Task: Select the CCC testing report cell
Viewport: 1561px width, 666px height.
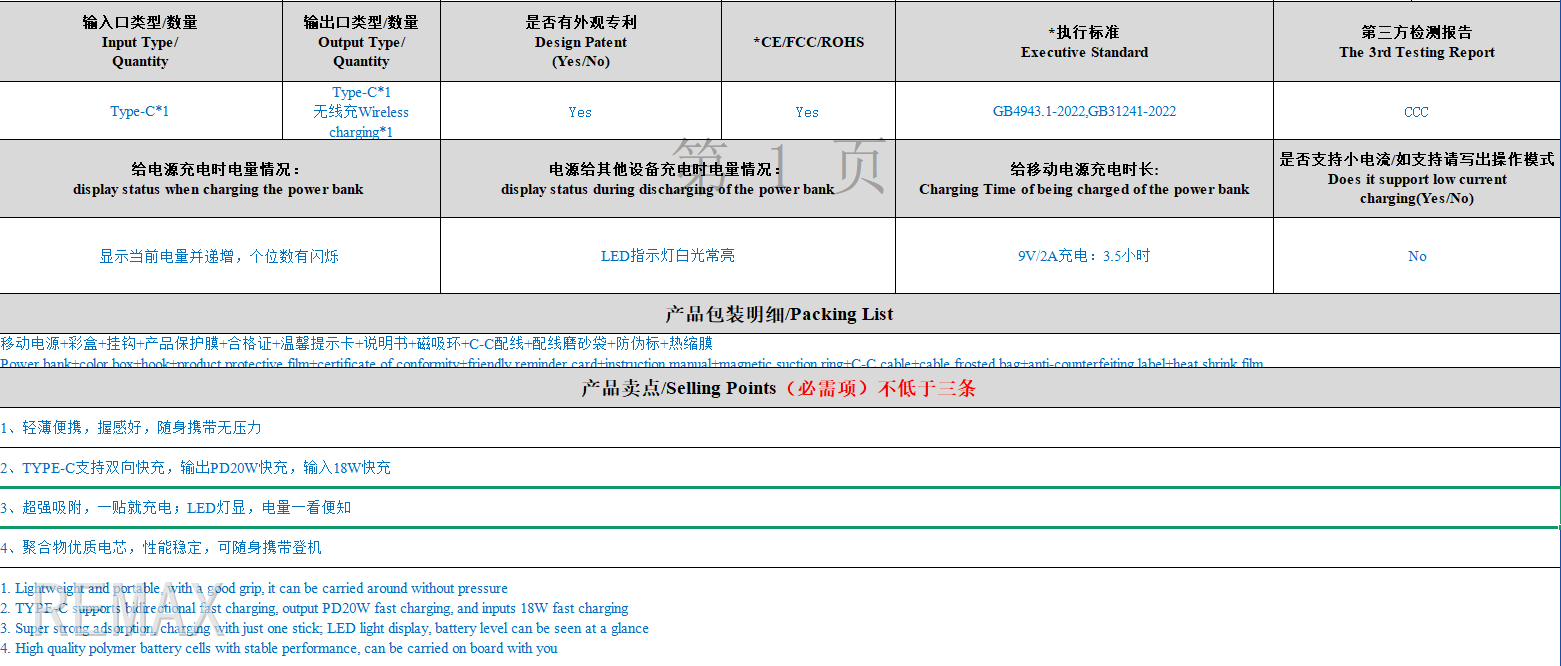Action: (x=1416, y=112)
